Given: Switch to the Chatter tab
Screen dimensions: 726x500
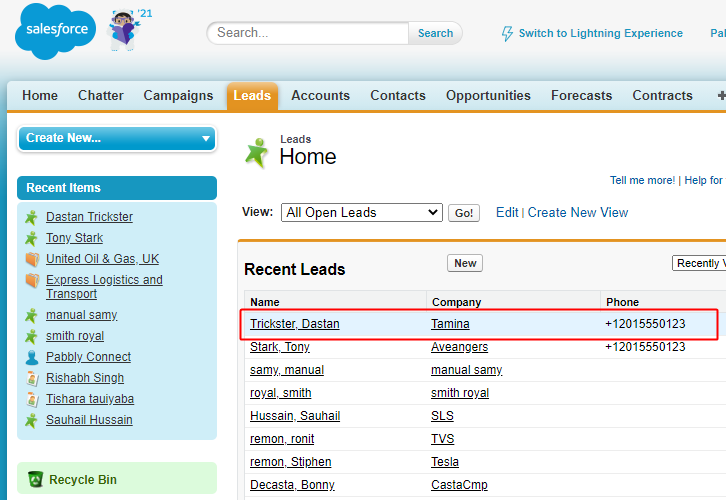Looking at the screenshot, I should (x=100, y=95).
